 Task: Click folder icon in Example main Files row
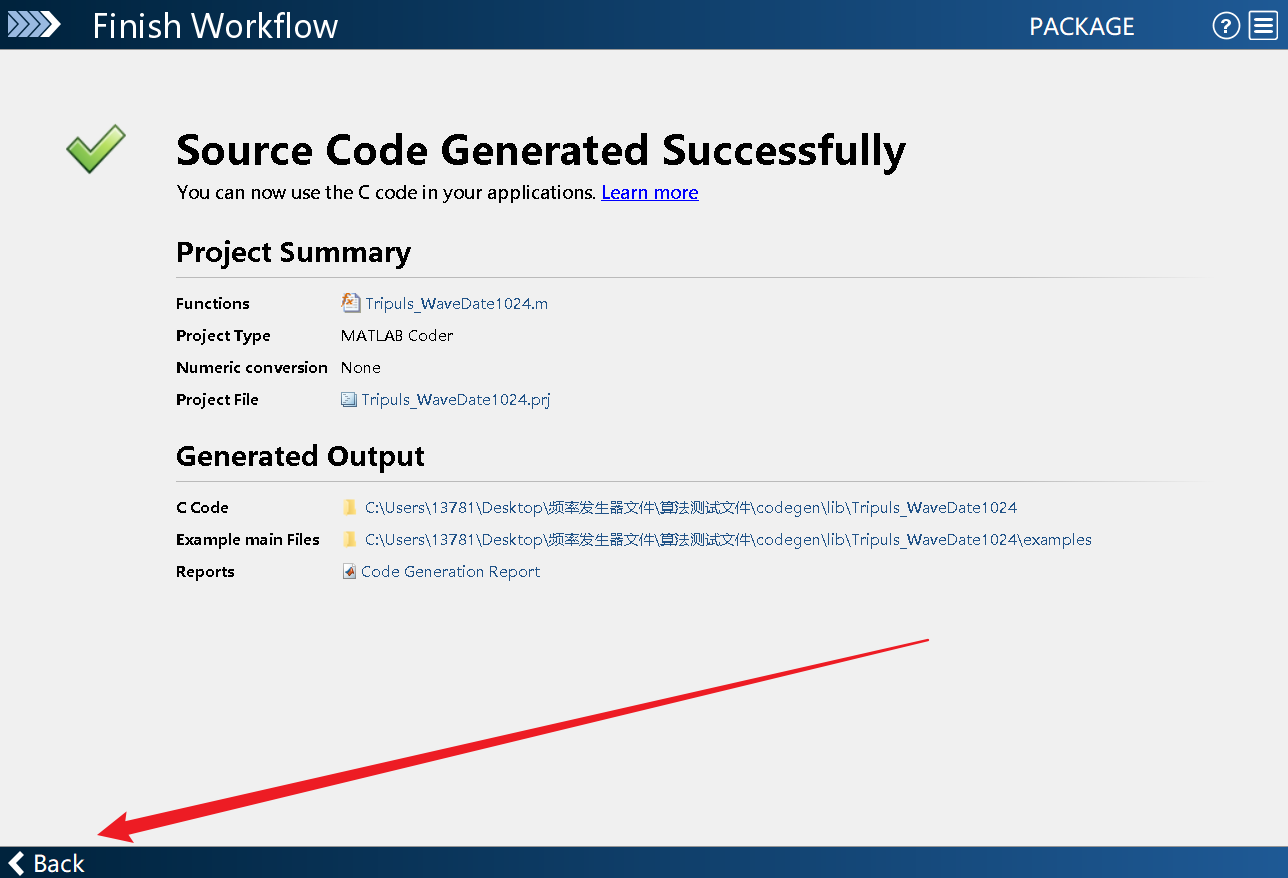click(x=349, y=539)
